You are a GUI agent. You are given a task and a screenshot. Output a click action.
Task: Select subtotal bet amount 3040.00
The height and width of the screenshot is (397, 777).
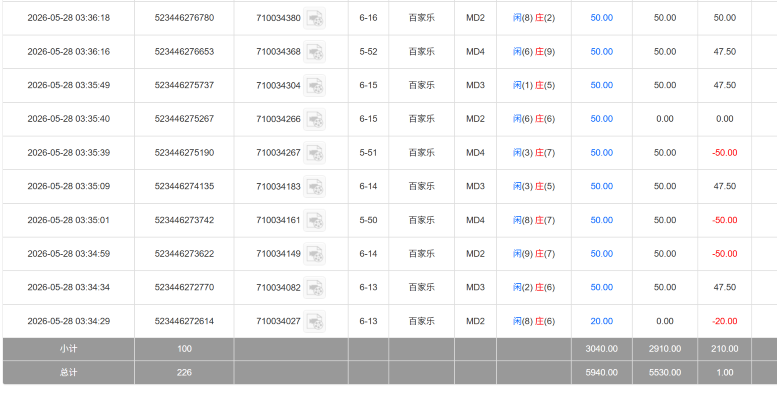pos(602,349)
